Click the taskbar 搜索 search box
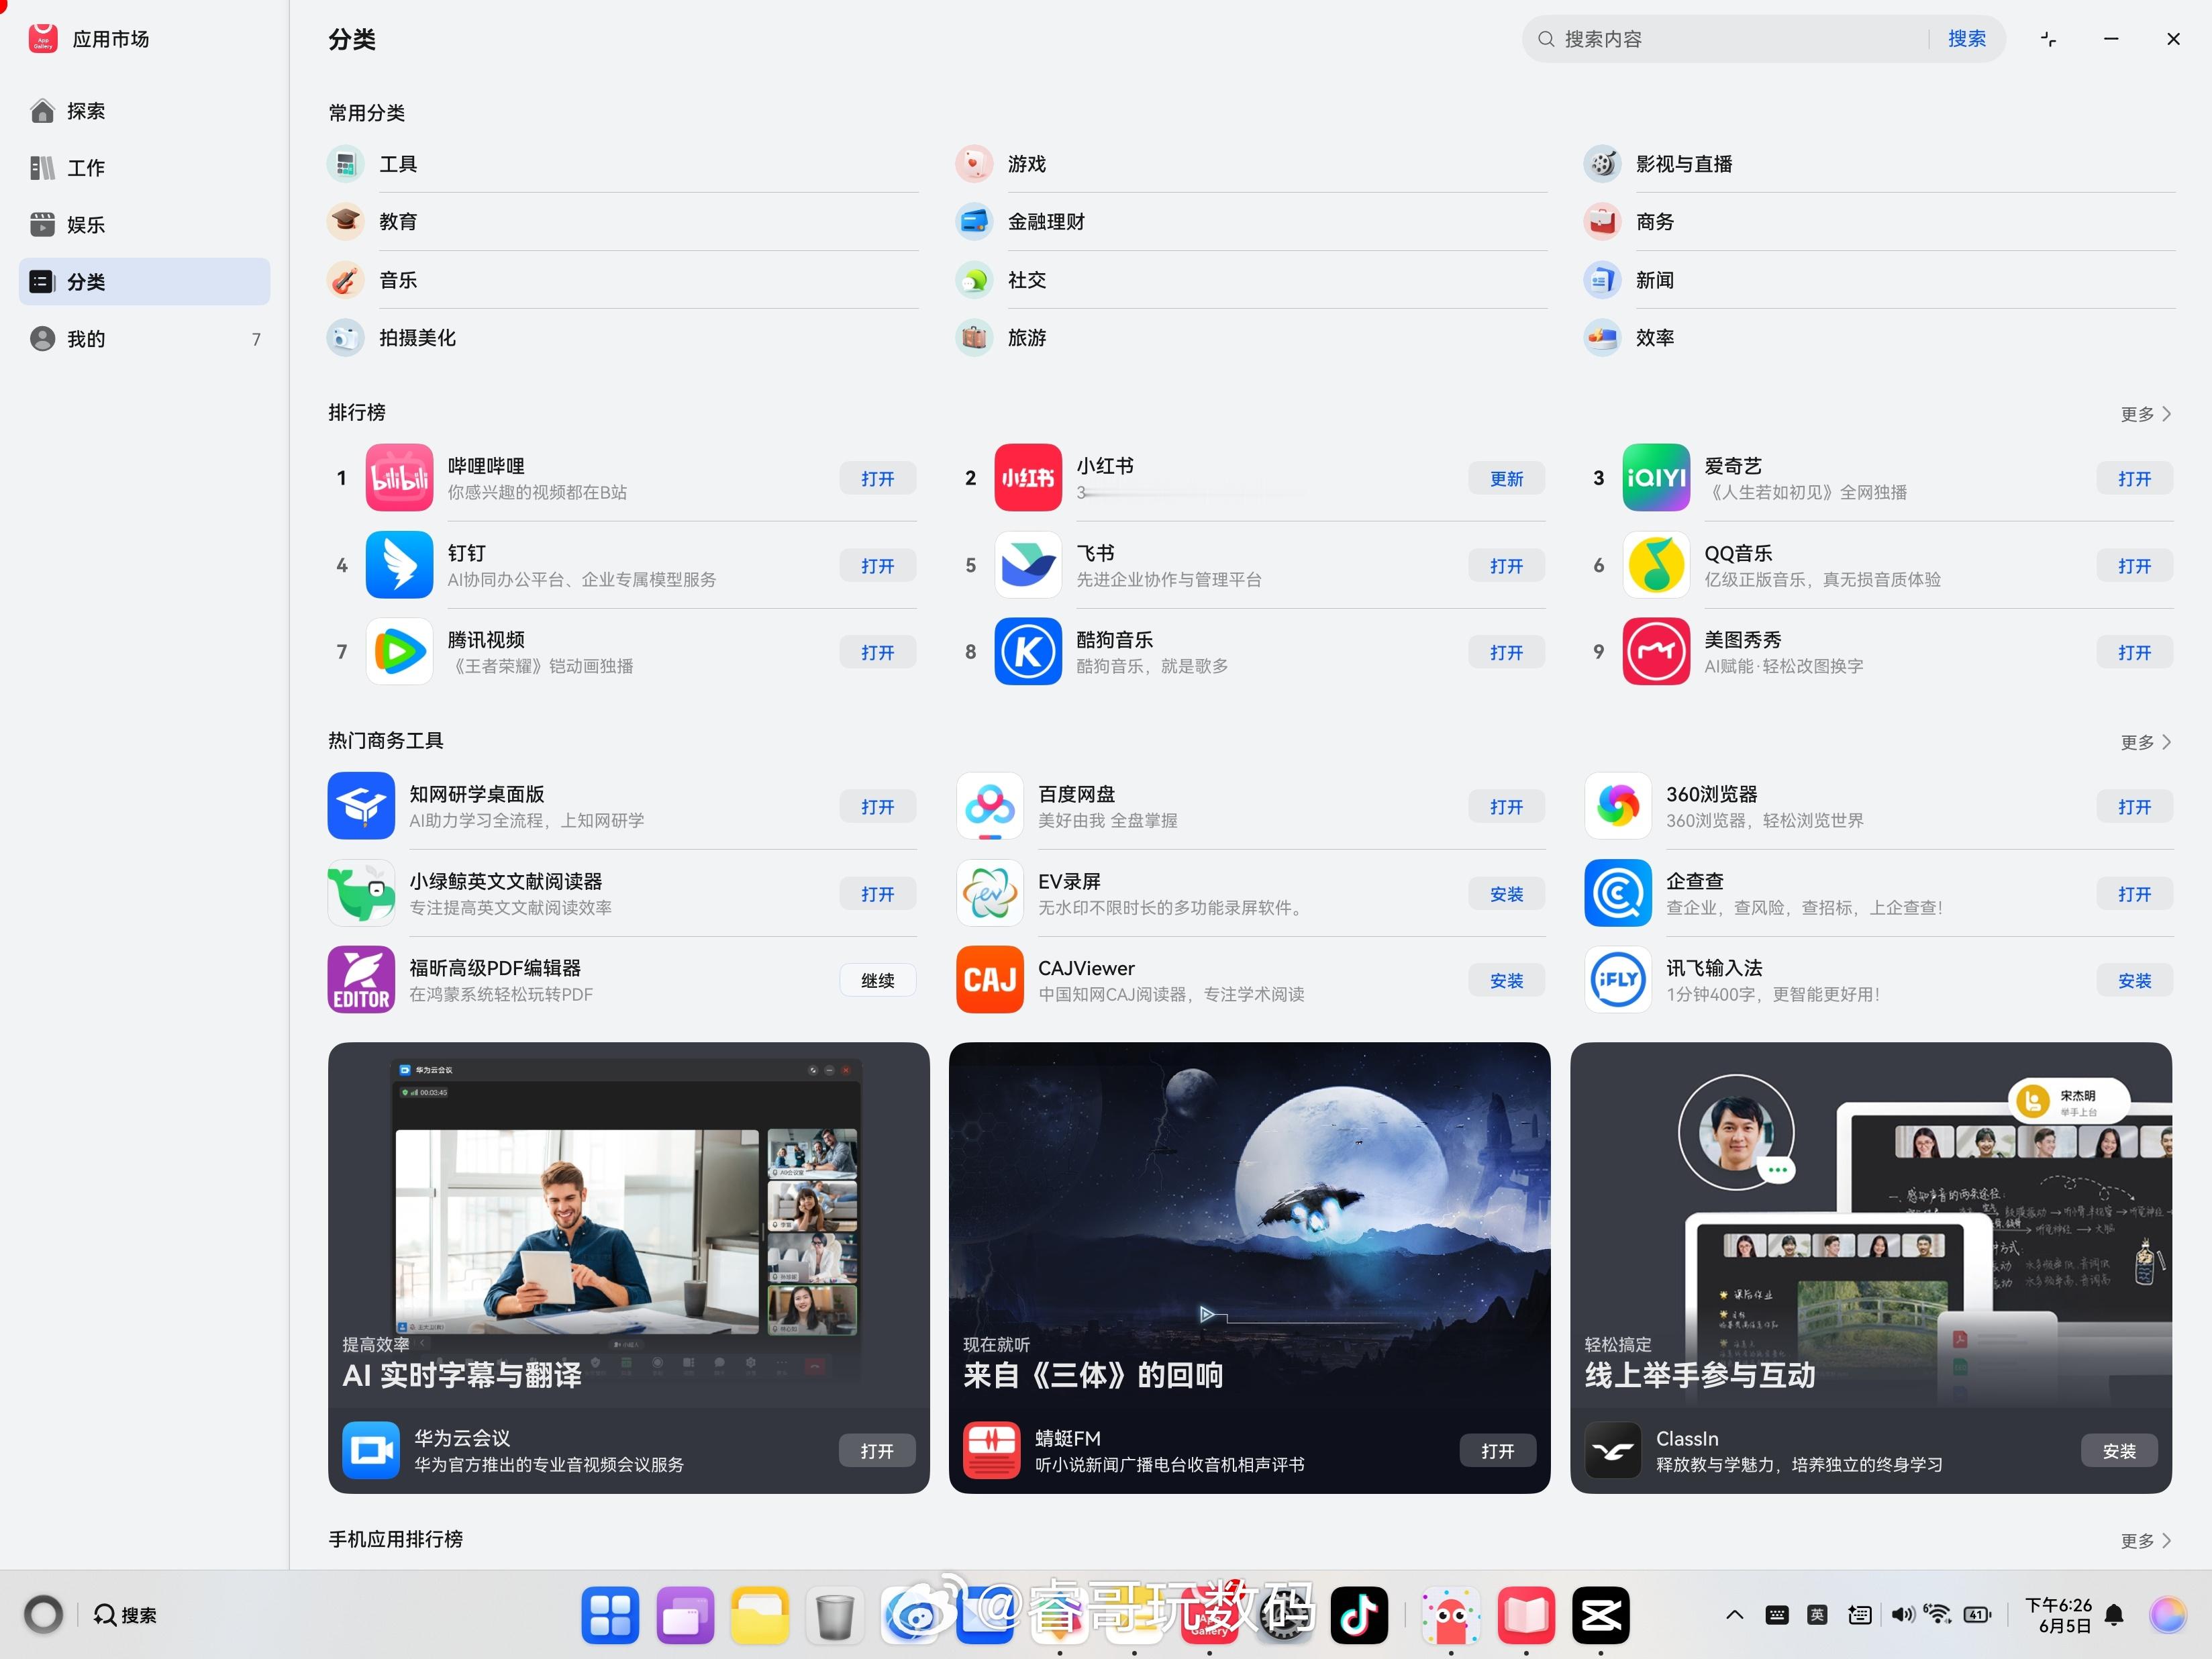The width and height of the screenshot is (2212, 1659). [x=125, y=1615]
